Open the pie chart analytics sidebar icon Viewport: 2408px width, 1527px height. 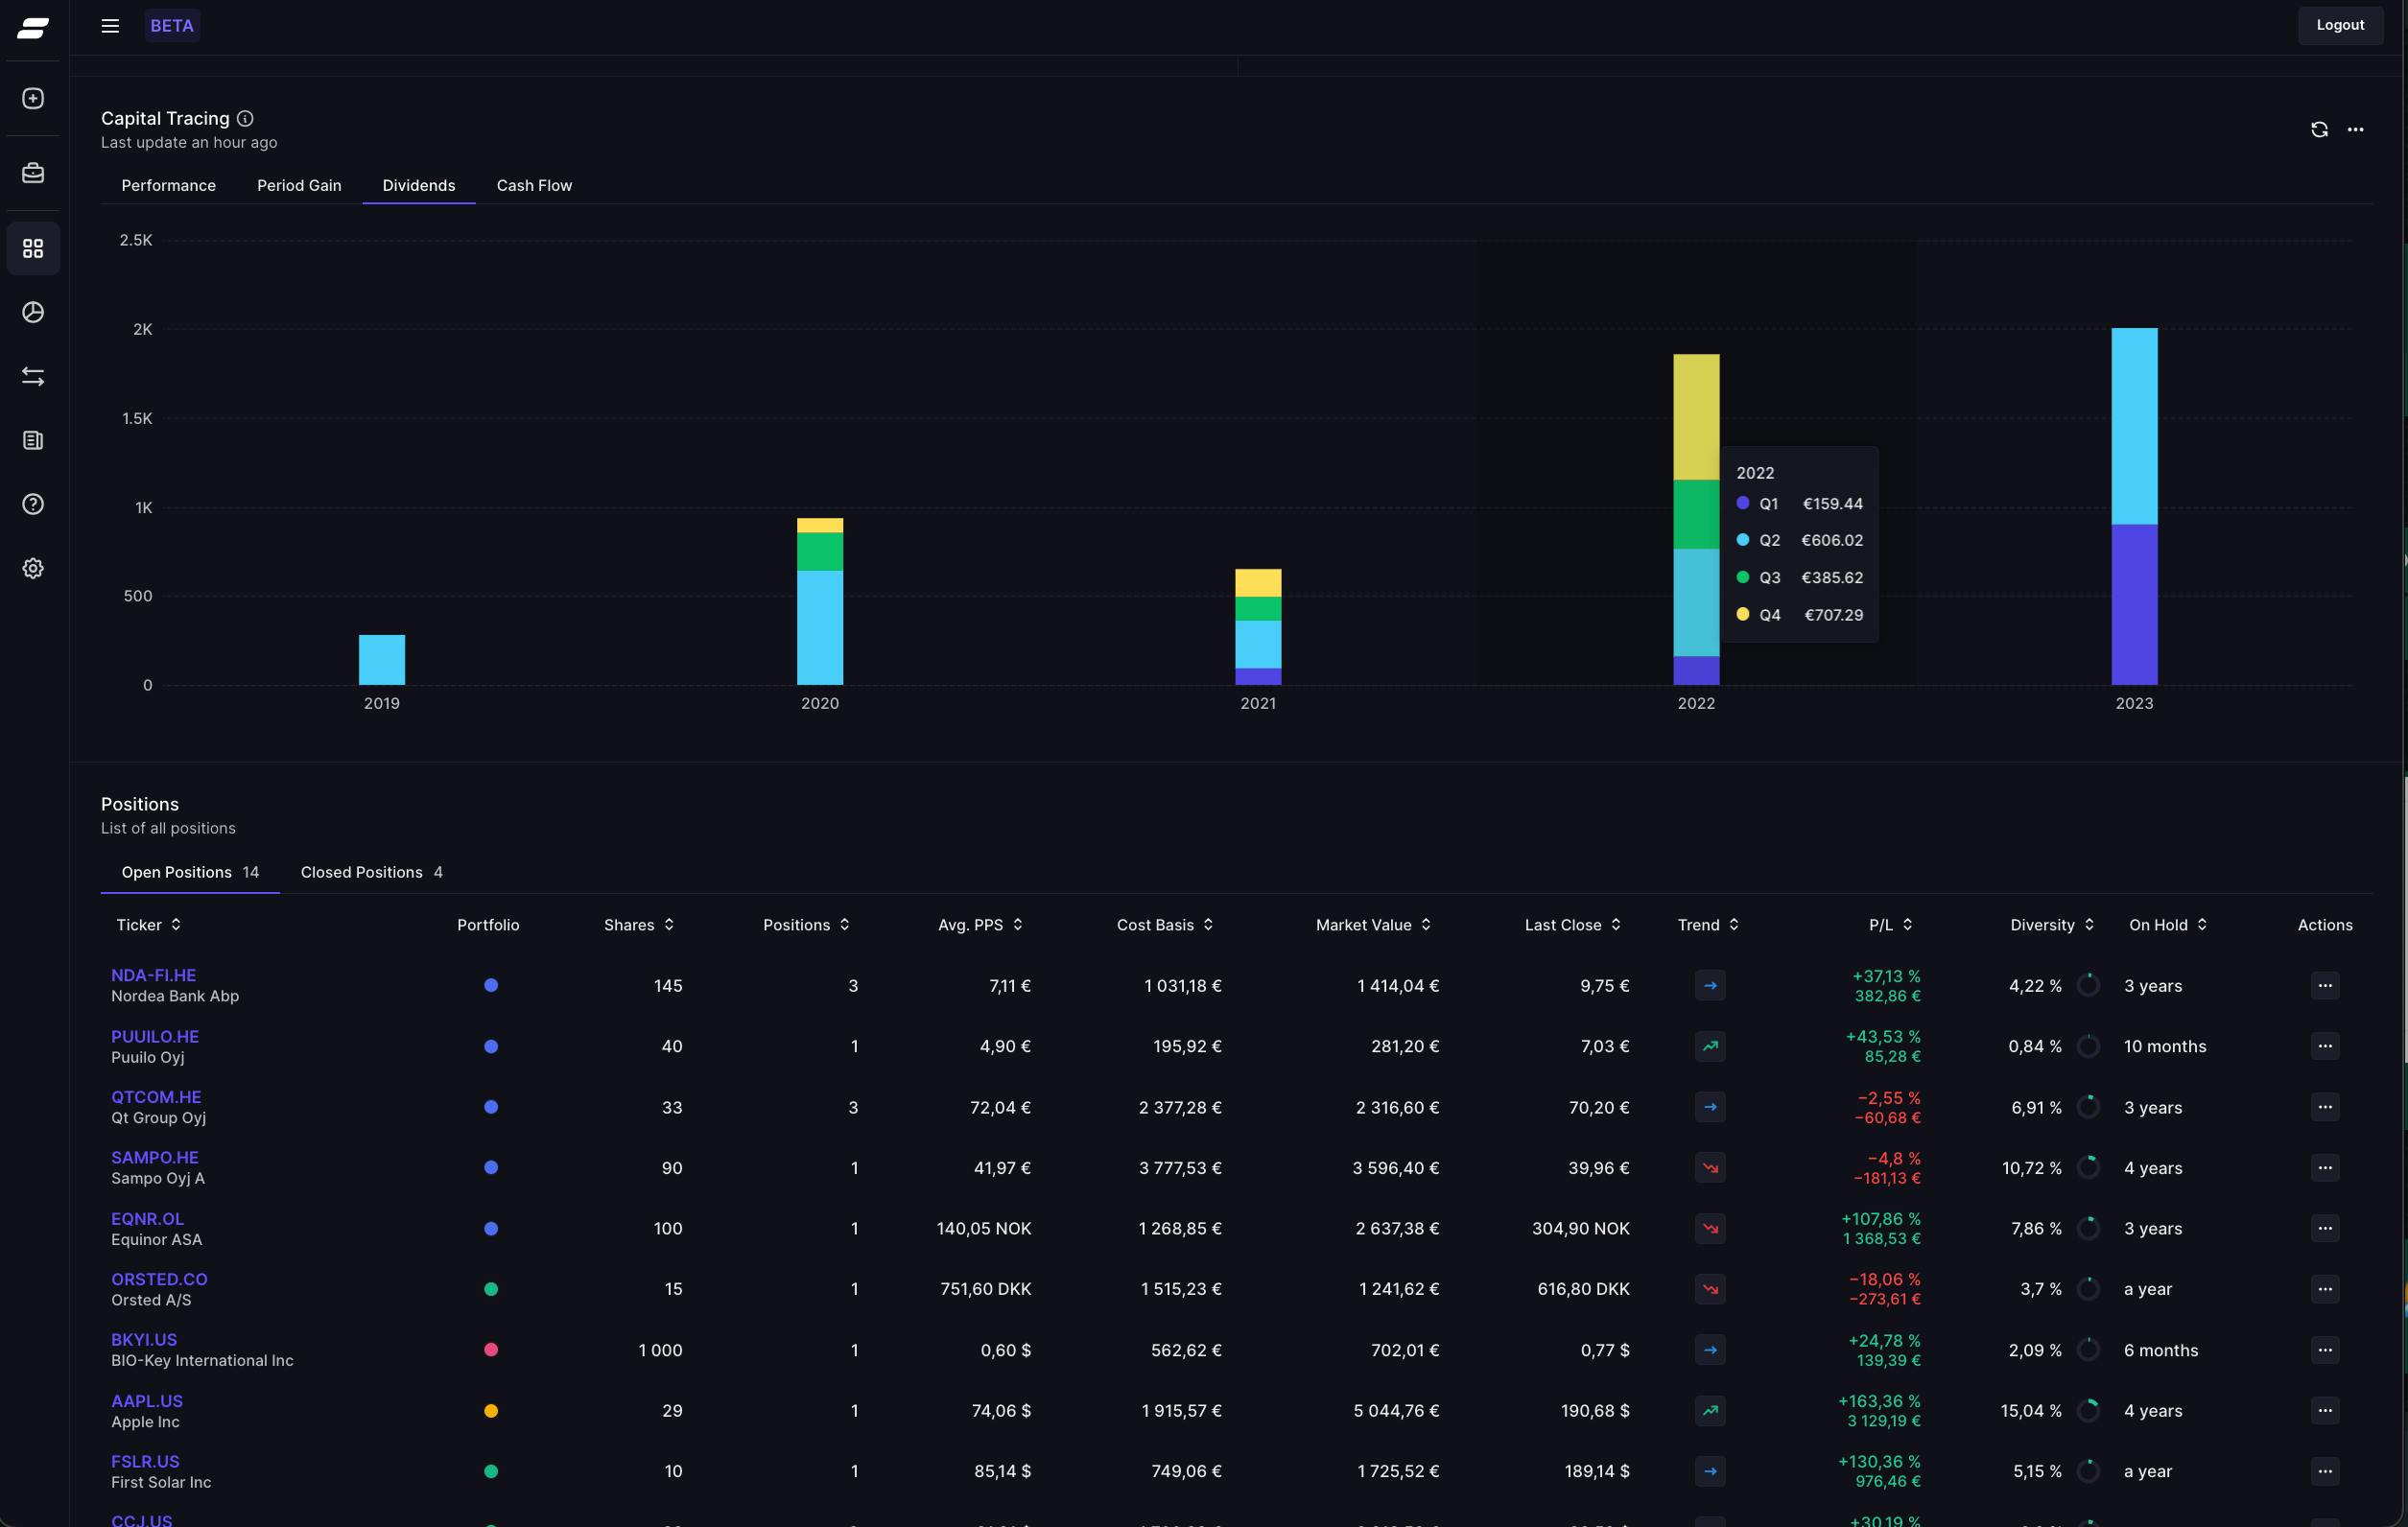tap(33, 312)
